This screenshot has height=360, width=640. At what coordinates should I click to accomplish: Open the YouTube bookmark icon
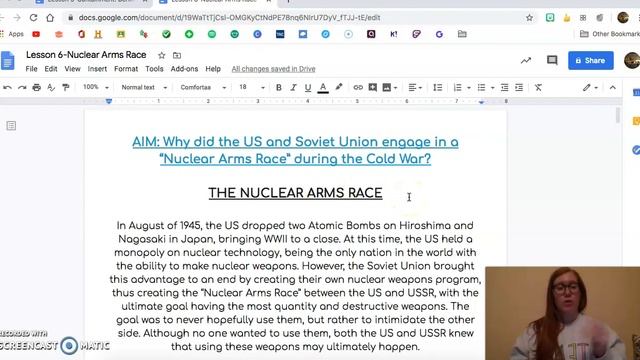[36, 34]
